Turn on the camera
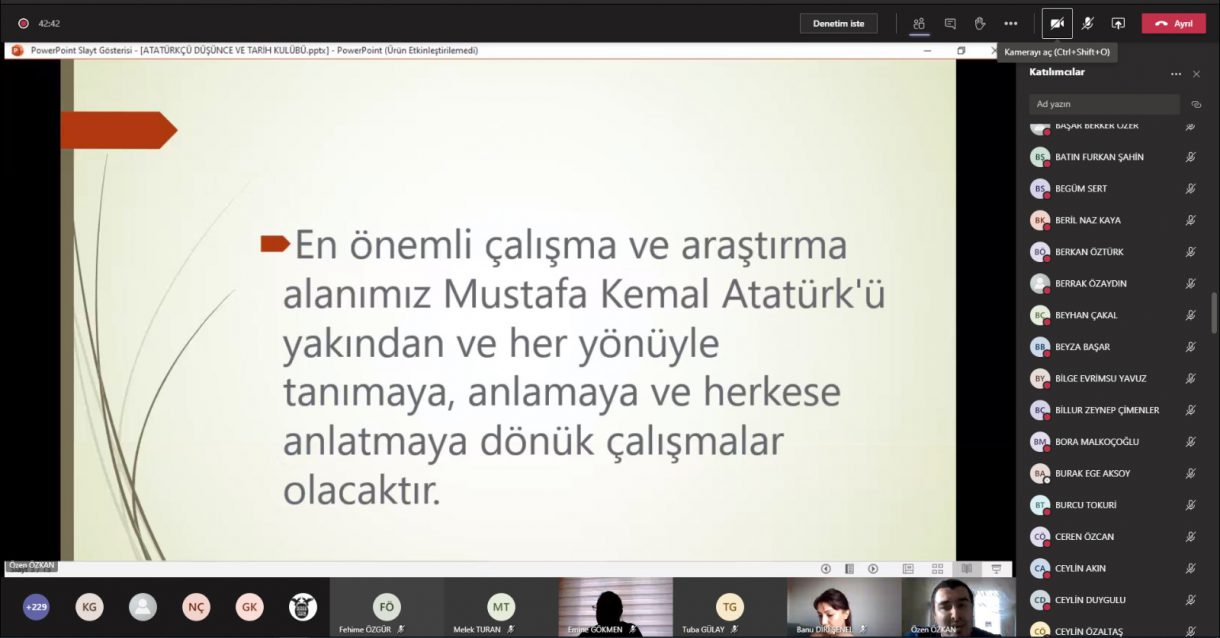 pos(1057,23)
